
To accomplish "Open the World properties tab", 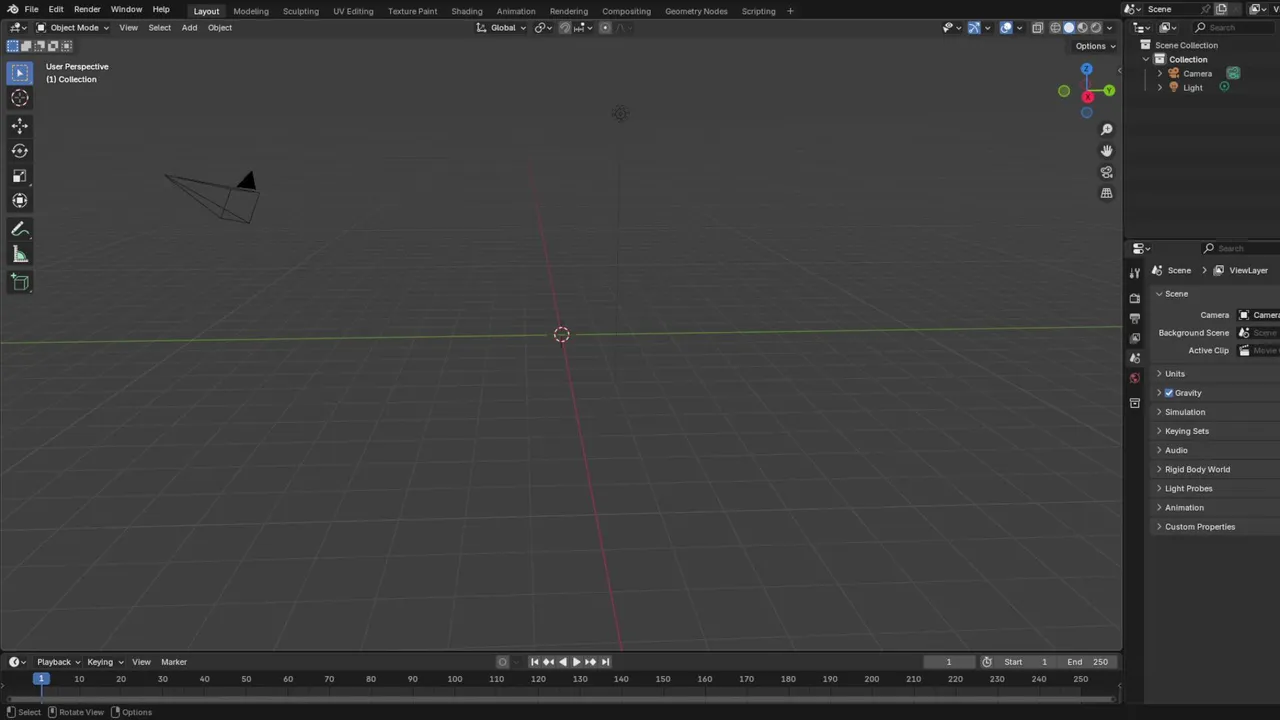I will click(1134, 378).
